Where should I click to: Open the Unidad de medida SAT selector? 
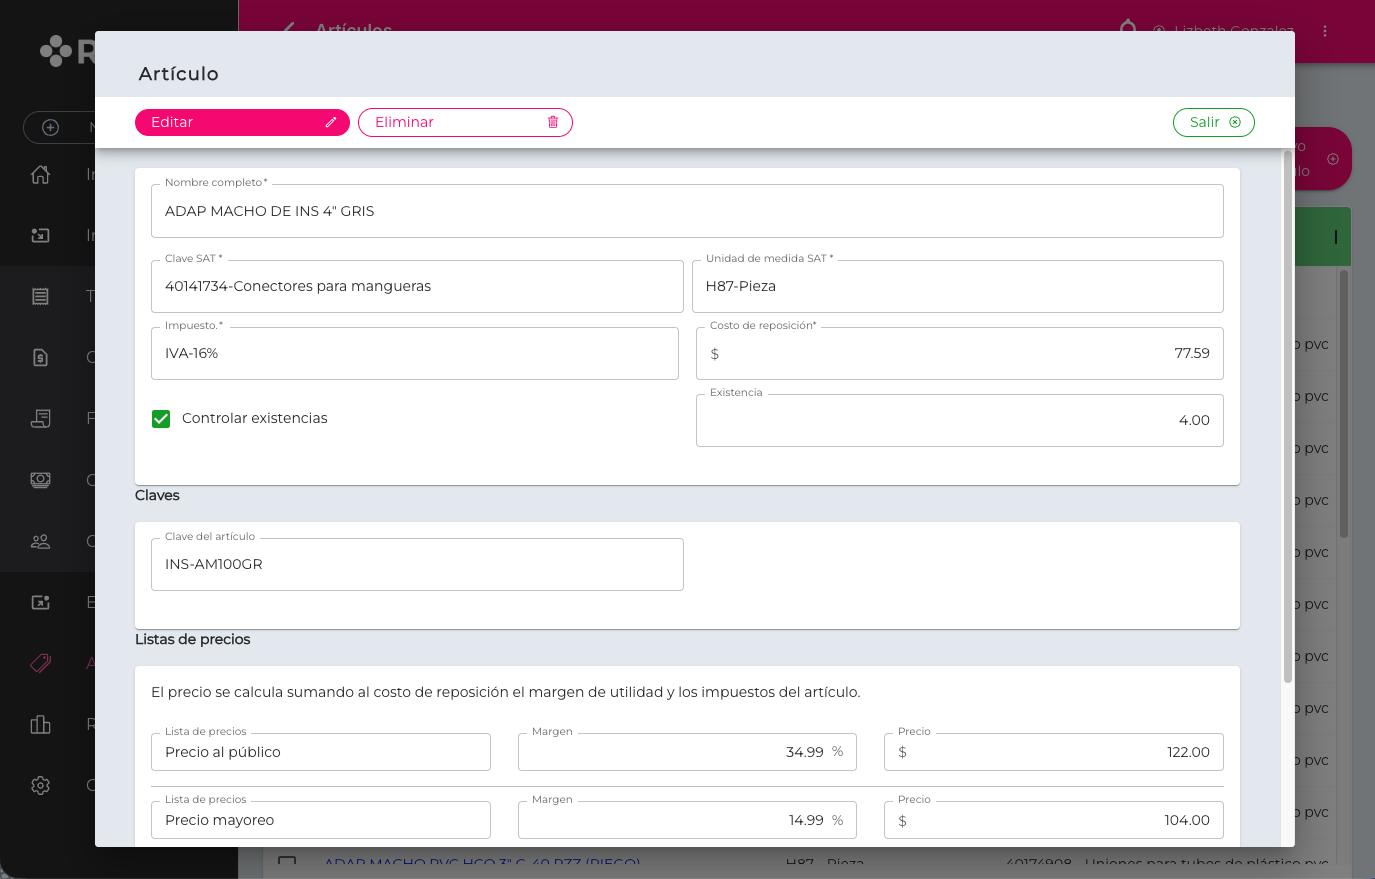tap(958, 286)
